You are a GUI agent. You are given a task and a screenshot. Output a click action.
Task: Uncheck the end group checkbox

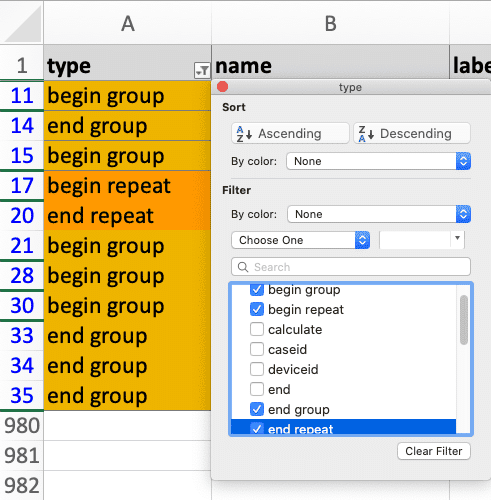point(257,409)
